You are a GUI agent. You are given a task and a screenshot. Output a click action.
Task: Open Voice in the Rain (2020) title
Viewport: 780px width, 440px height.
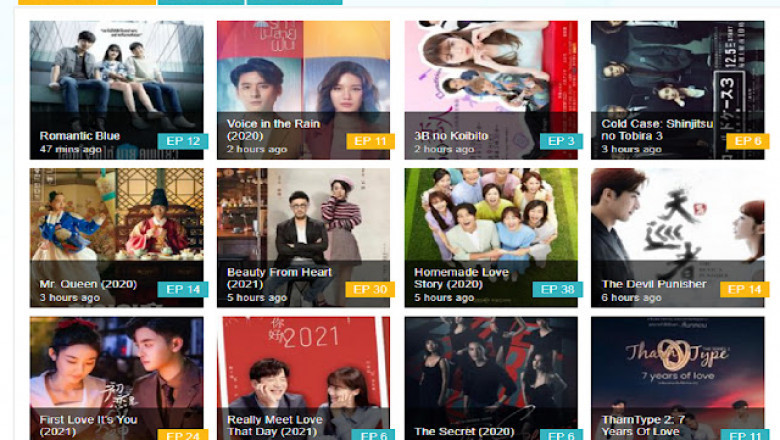click(x=273, y=130)
